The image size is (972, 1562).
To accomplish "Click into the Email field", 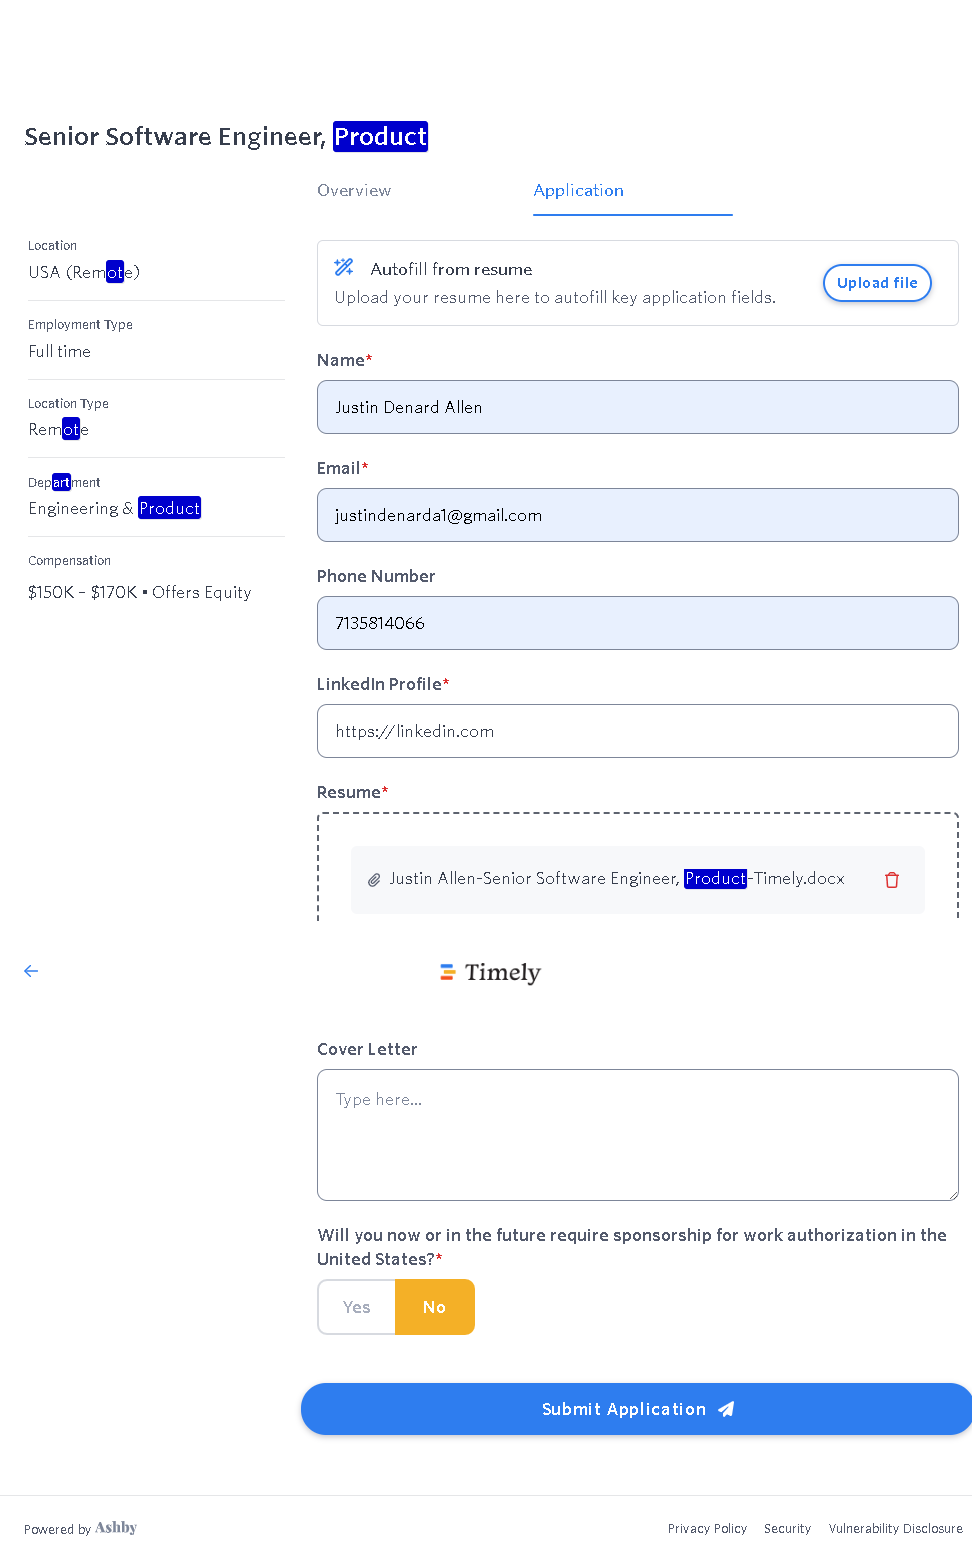I will [637, 515].
